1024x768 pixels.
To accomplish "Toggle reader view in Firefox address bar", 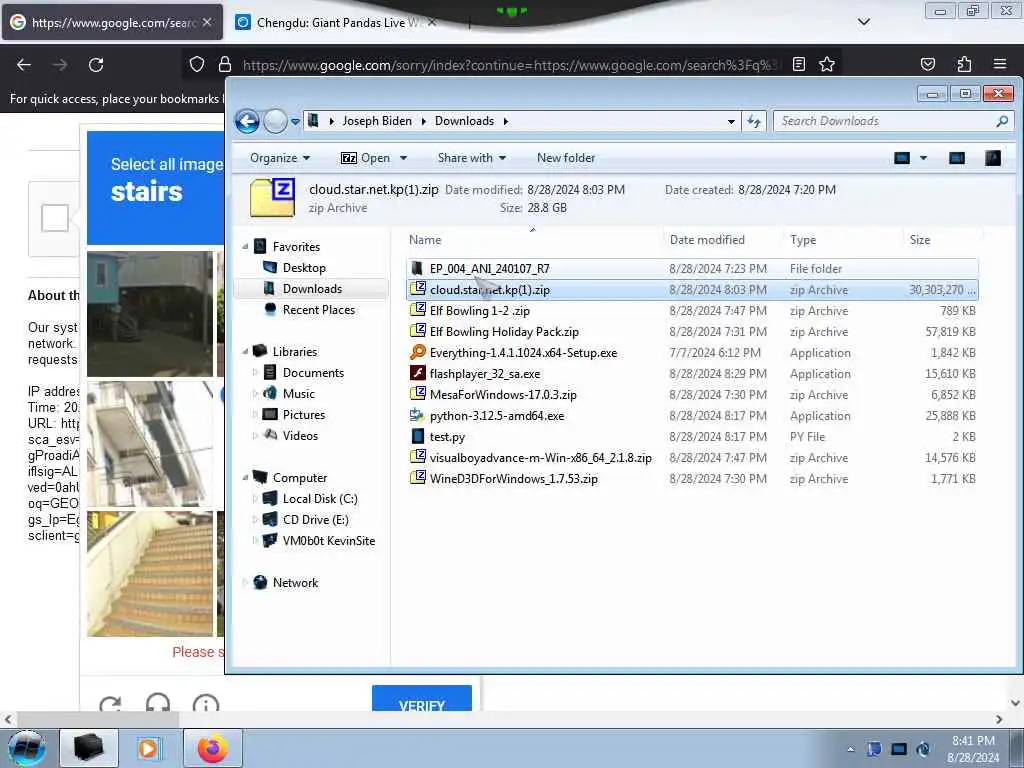I will [x=799, y=64].
